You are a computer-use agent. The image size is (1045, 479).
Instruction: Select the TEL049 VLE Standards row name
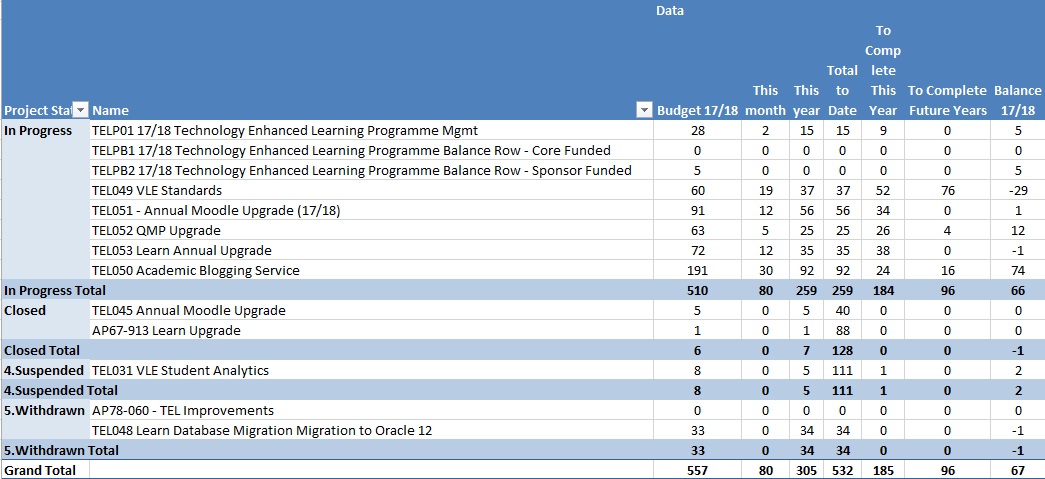pos(157,190)
